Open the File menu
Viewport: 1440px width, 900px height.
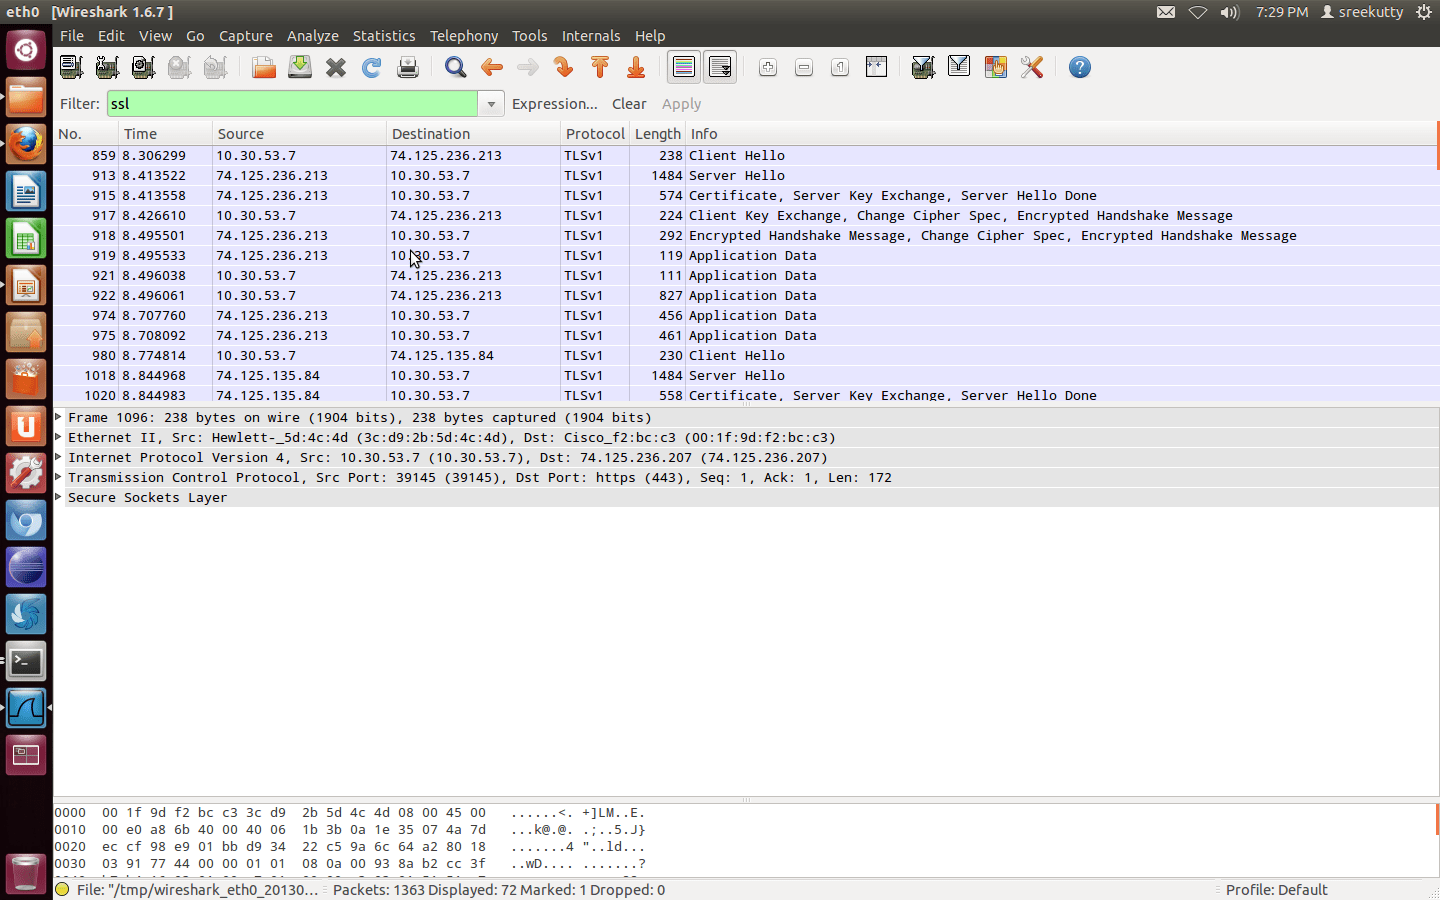72,36
